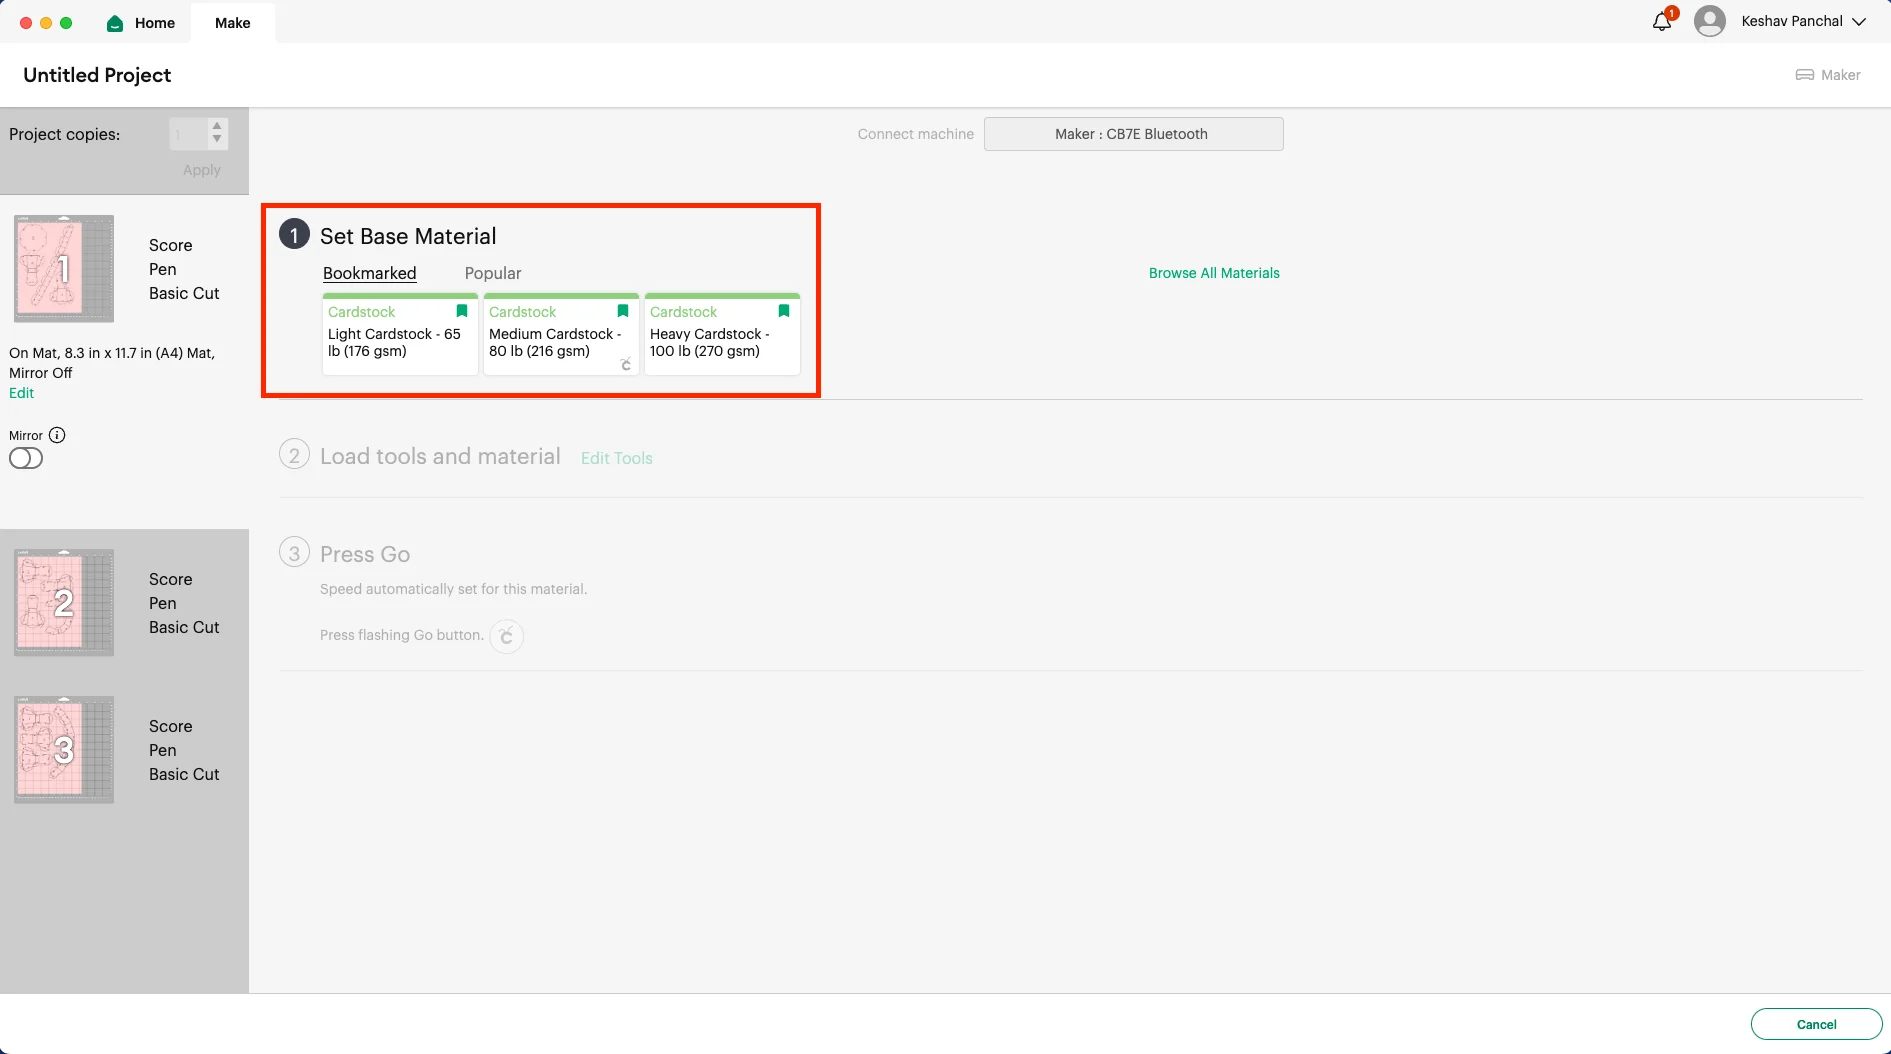Viewport: 1891px width, 1054px height.
Task: Click the Mirror info icon
Action: pyautogui.click(x=57, y=435)
